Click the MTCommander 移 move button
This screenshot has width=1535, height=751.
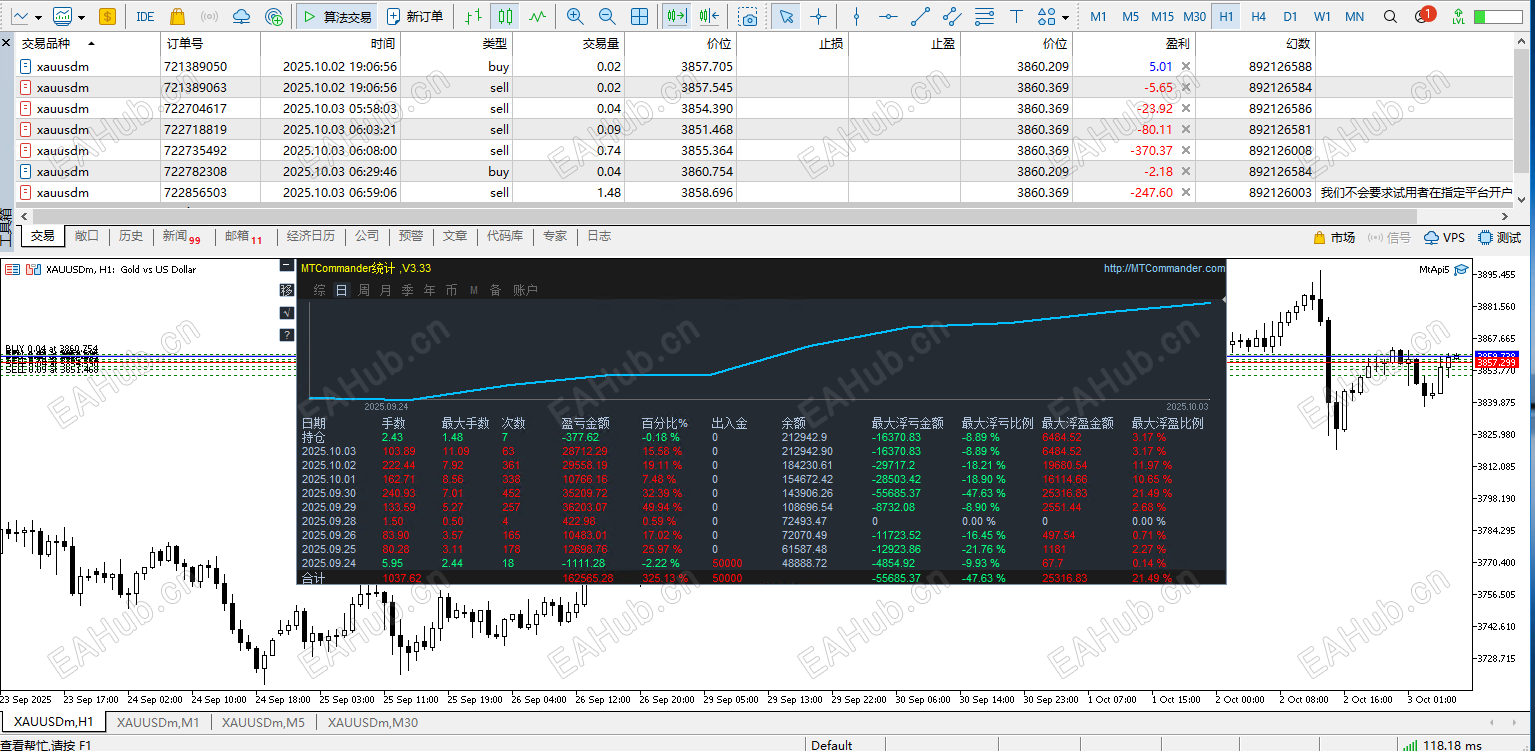point(287,290)
